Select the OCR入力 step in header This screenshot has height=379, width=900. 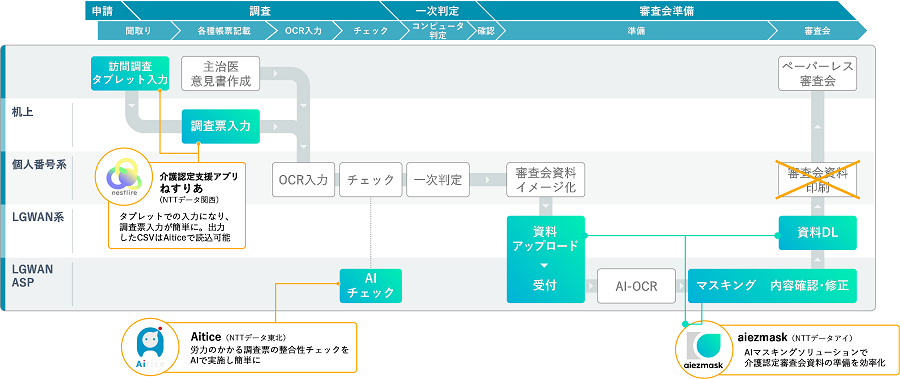coord(303,31)
